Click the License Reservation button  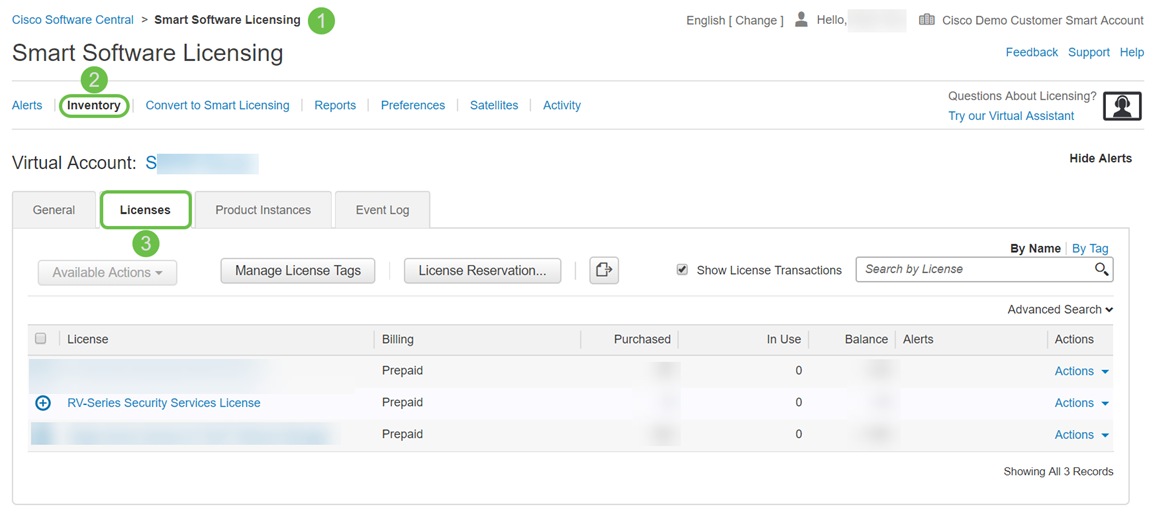pos(483,271)
